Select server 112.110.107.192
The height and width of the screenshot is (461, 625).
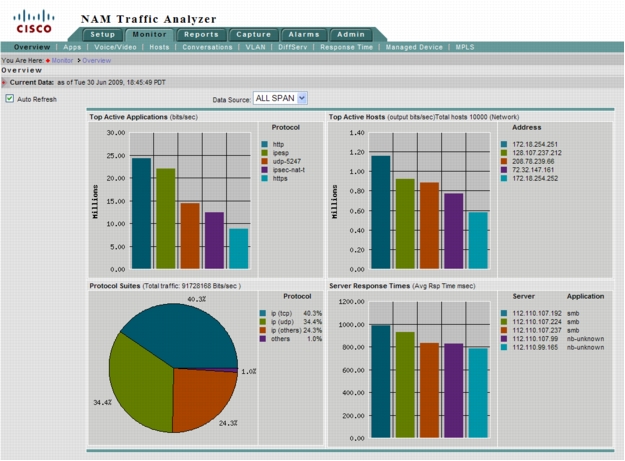537,314
